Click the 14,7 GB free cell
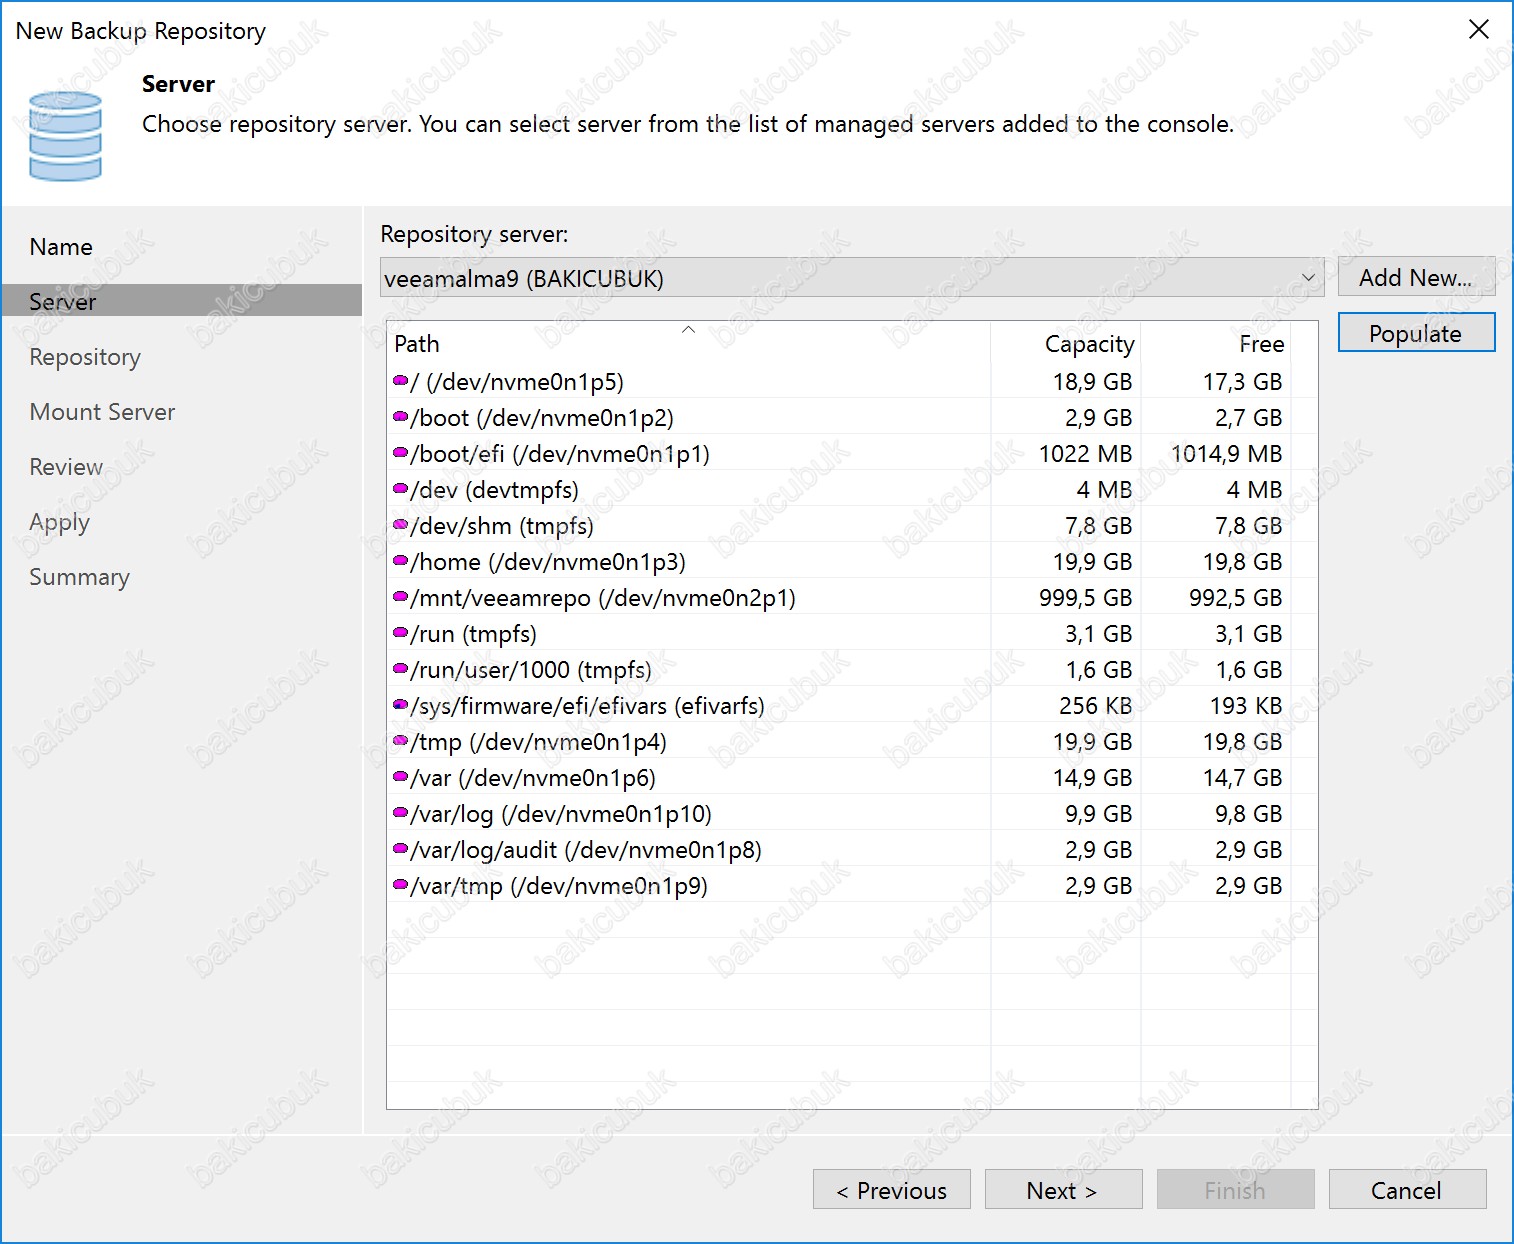This screenshot has width=1514, height=1244. click(1242, 778)
